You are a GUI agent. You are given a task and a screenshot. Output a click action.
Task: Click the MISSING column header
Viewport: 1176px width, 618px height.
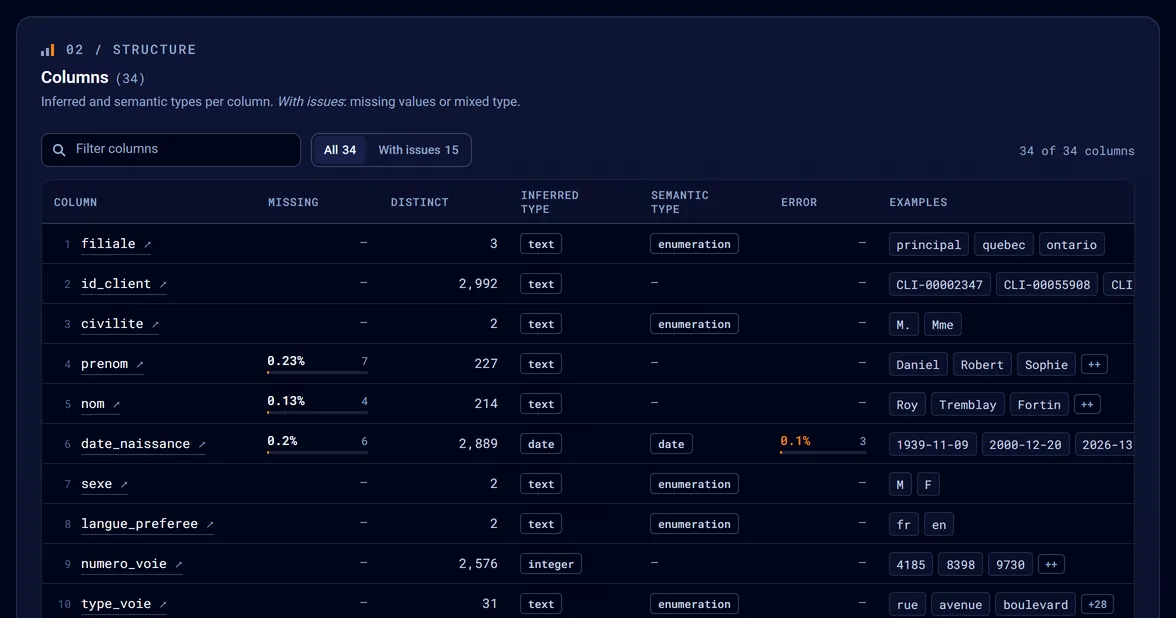point(293,202)
